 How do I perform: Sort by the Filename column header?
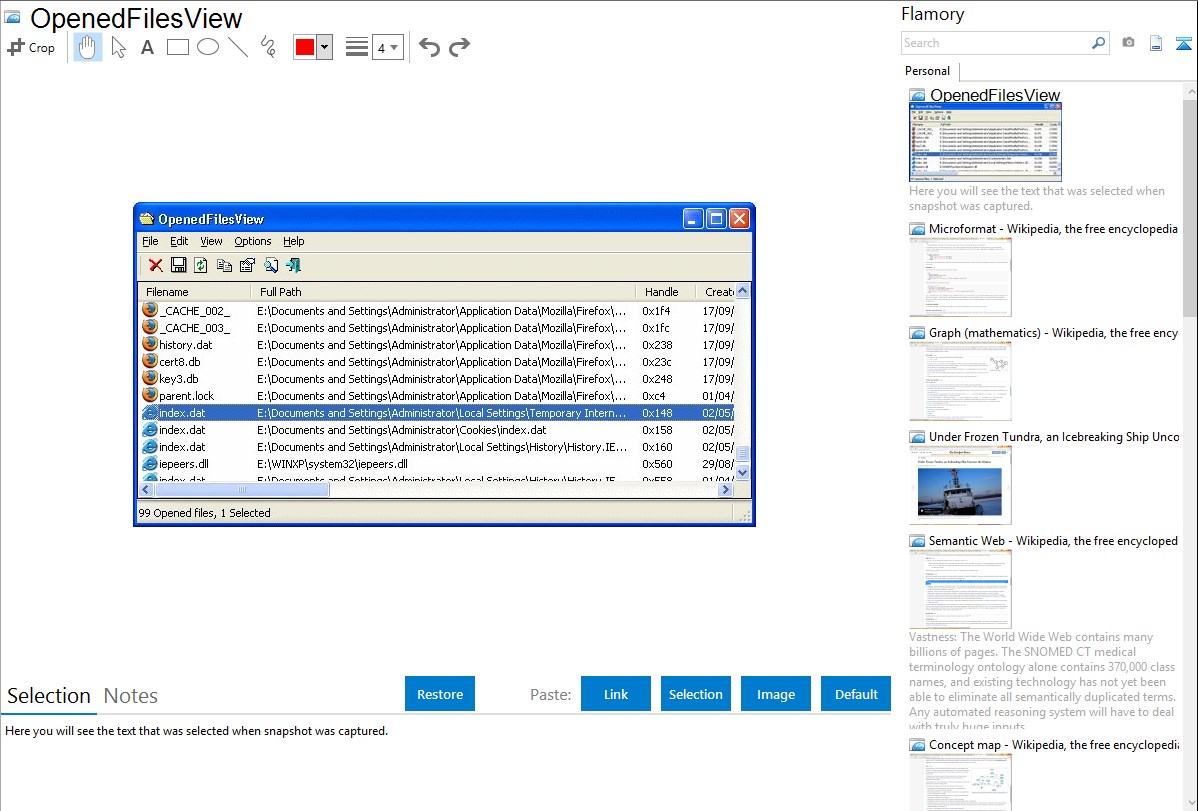[x=195, y=292]
